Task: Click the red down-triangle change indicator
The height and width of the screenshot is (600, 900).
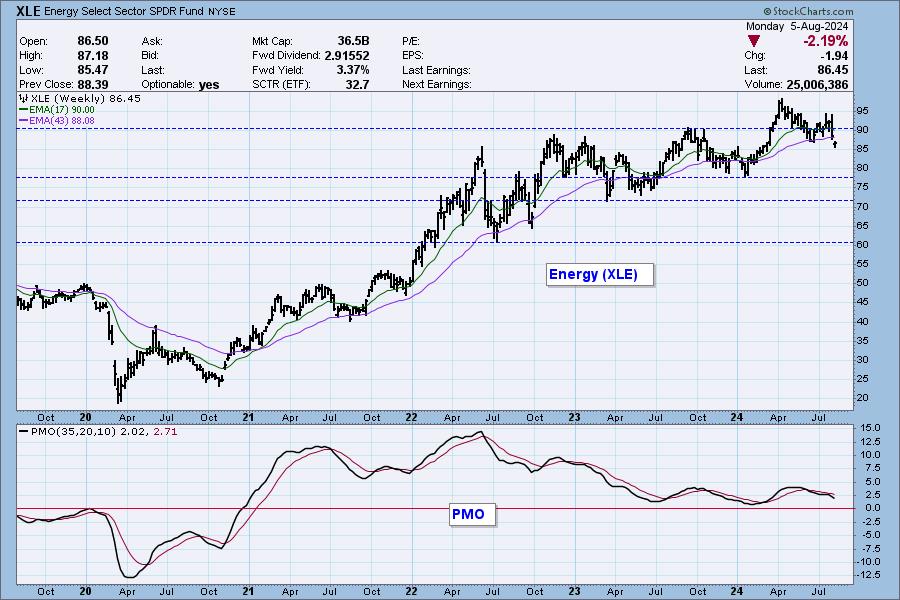Action: click(754, 41)
